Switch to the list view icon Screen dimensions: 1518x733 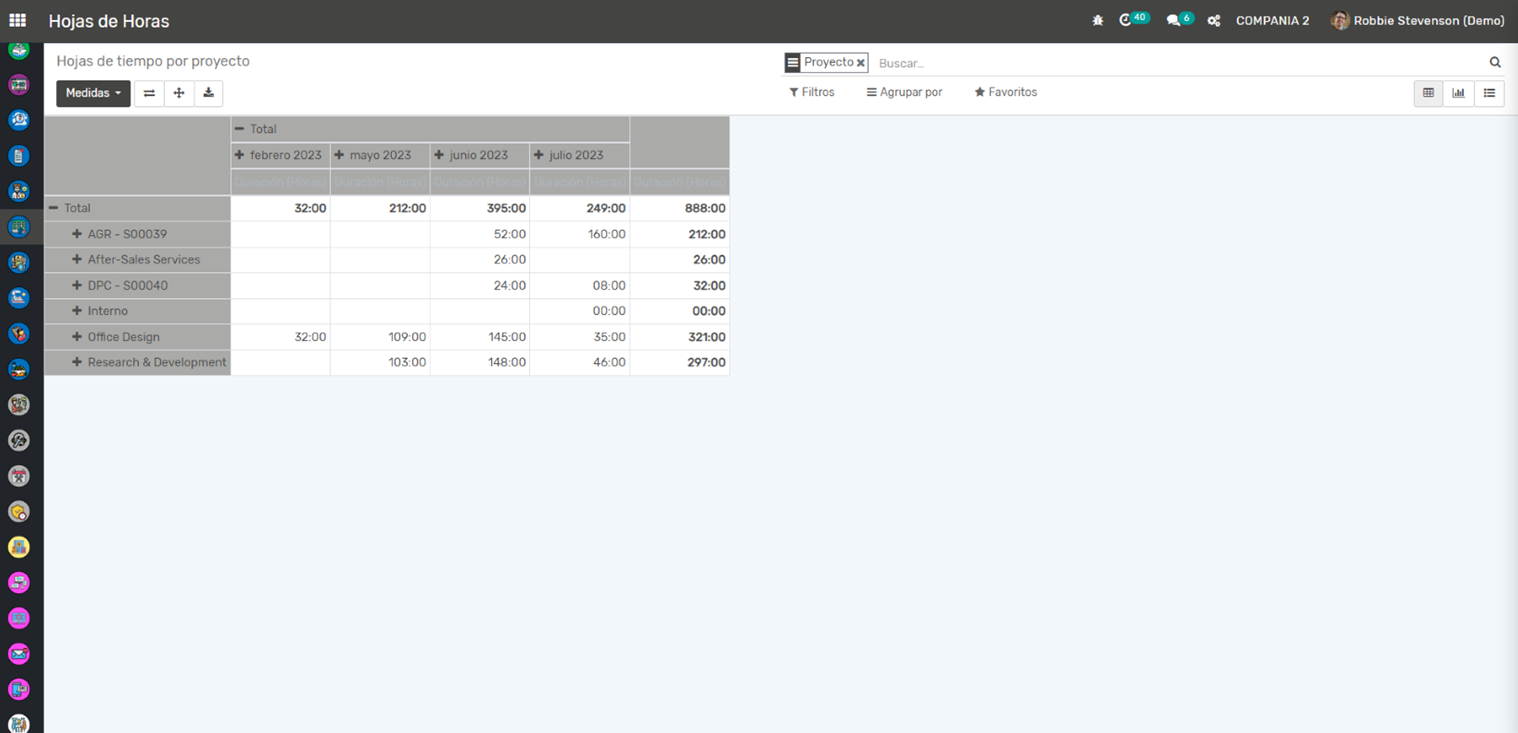tap(1489, 93)
